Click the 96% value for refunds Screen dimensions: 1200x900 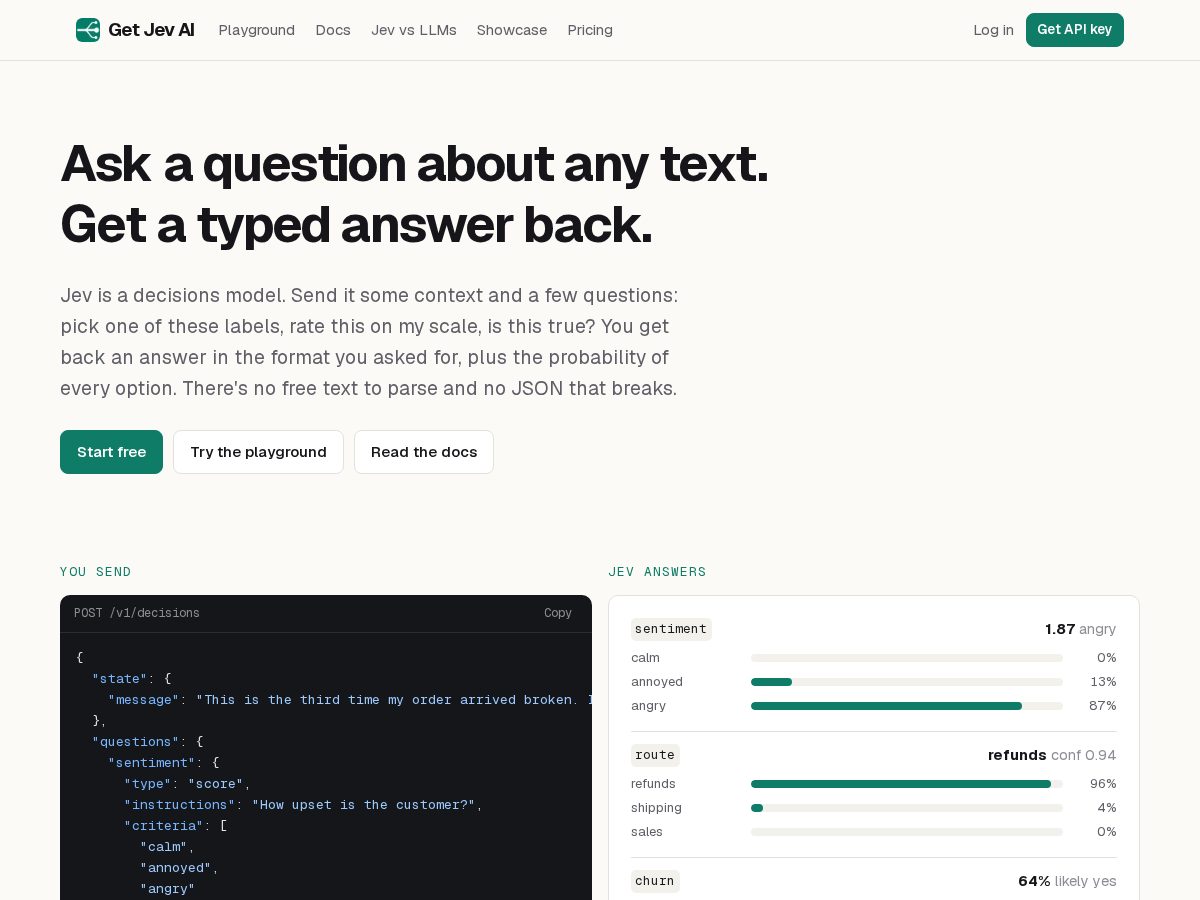1103,784
